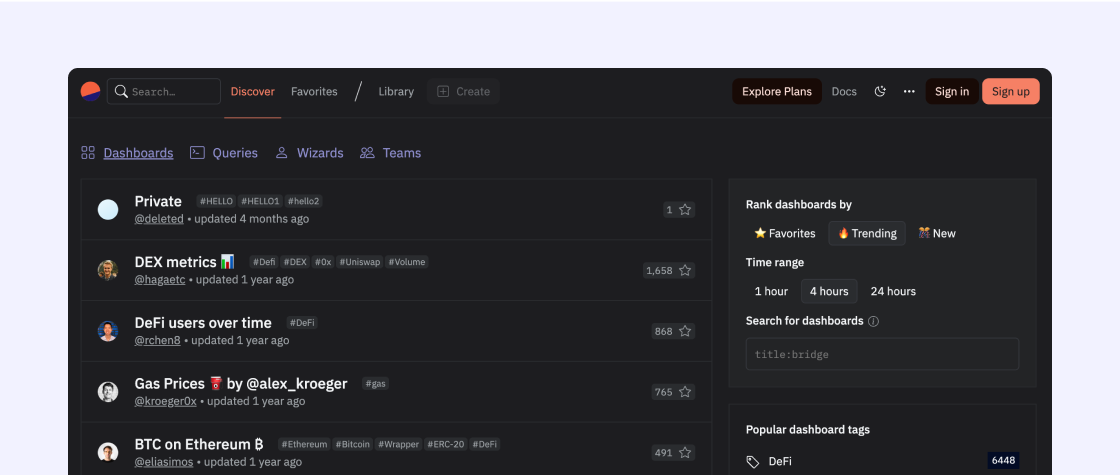The image size is (1120, 475).
Task: Click the #Wrapper tag
Action: (399, 444)
